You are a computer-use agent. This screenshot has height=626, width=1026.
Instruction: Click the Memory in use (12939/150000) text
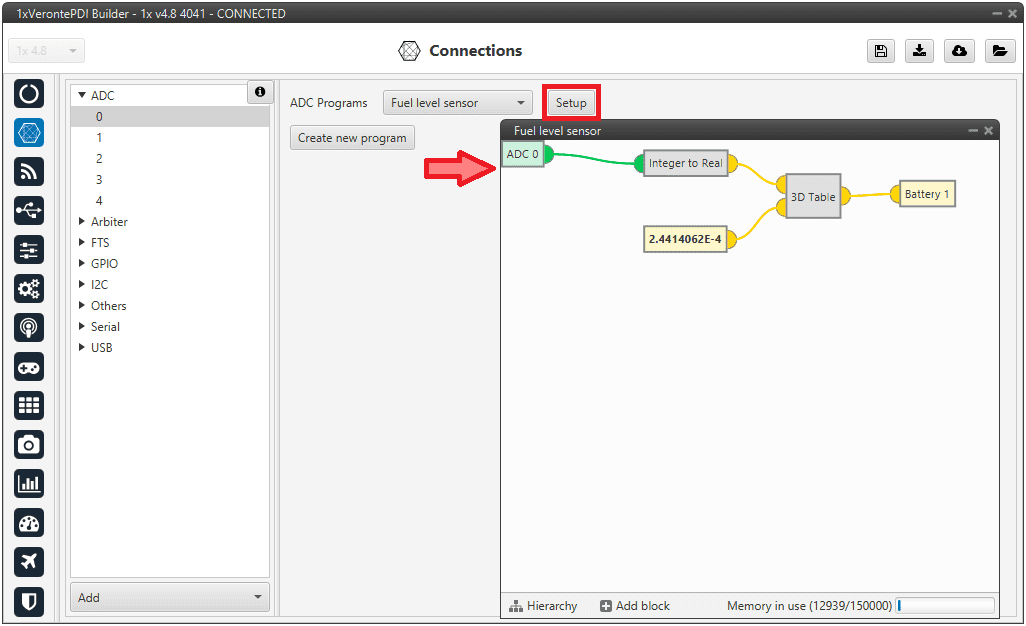pos(809,606)
